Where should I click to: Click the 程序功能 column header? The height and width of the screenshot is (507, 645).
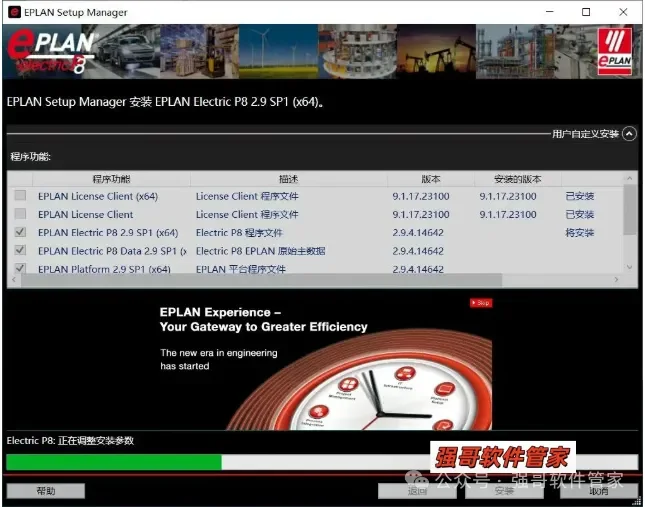click(x=111, y=179)
